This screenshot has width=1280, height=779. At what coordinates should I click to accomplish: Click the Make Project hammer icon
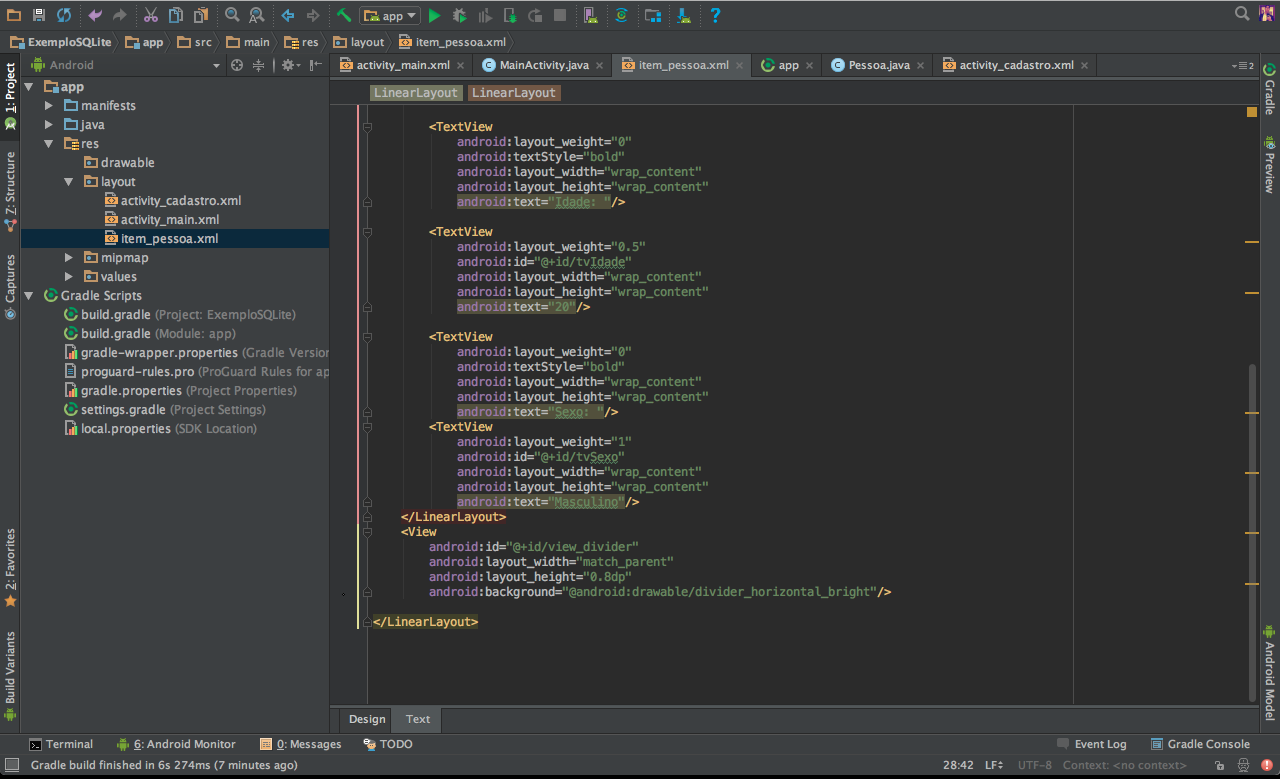(344, 15)
